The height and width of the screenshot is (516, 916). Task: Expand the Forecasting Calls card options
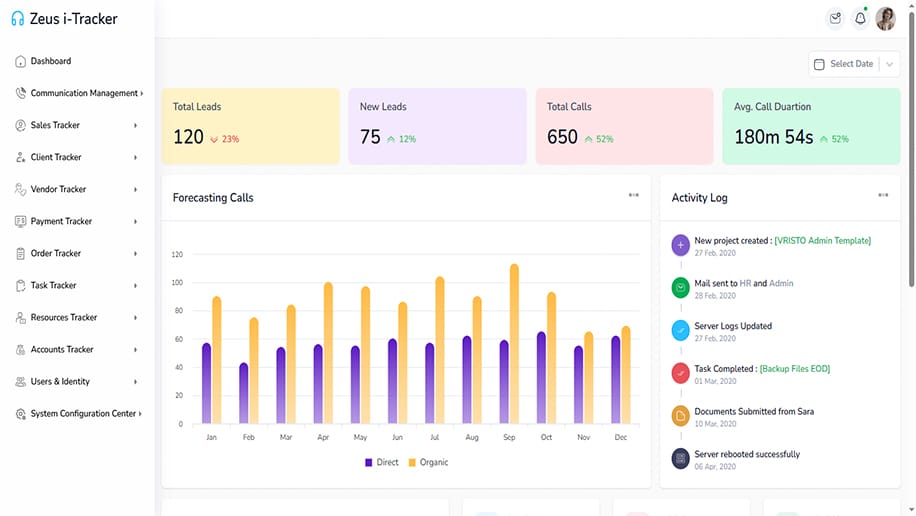pyautogui.click(x=633, y=196)
